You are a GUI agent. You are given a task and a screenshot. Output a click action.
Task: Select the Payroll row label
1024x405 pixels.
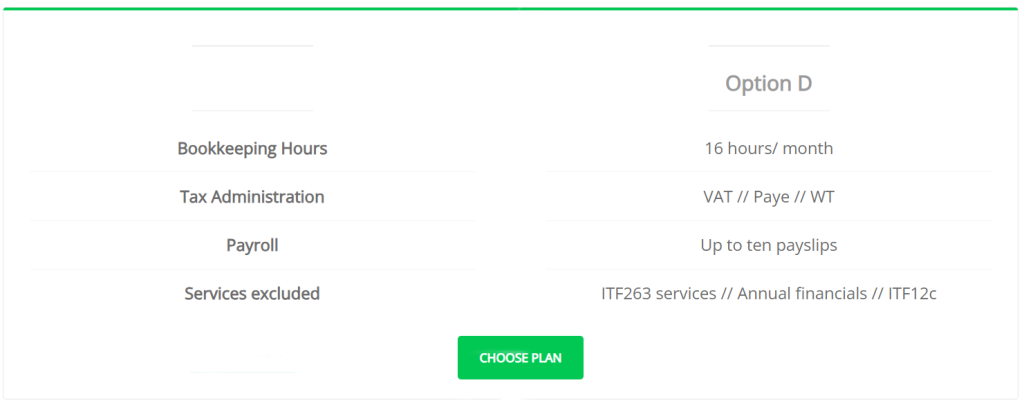tap(252, 245)
